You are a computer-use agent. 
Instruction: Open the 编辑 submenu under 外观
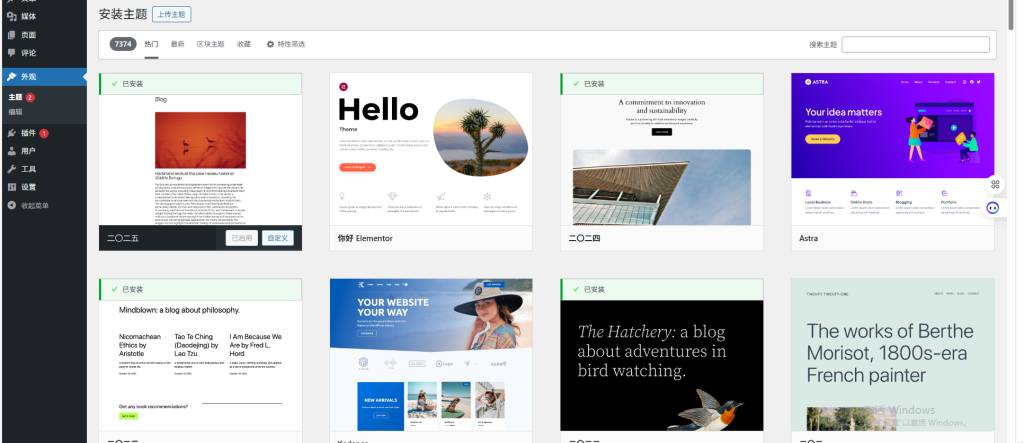(x=15, y=112)
